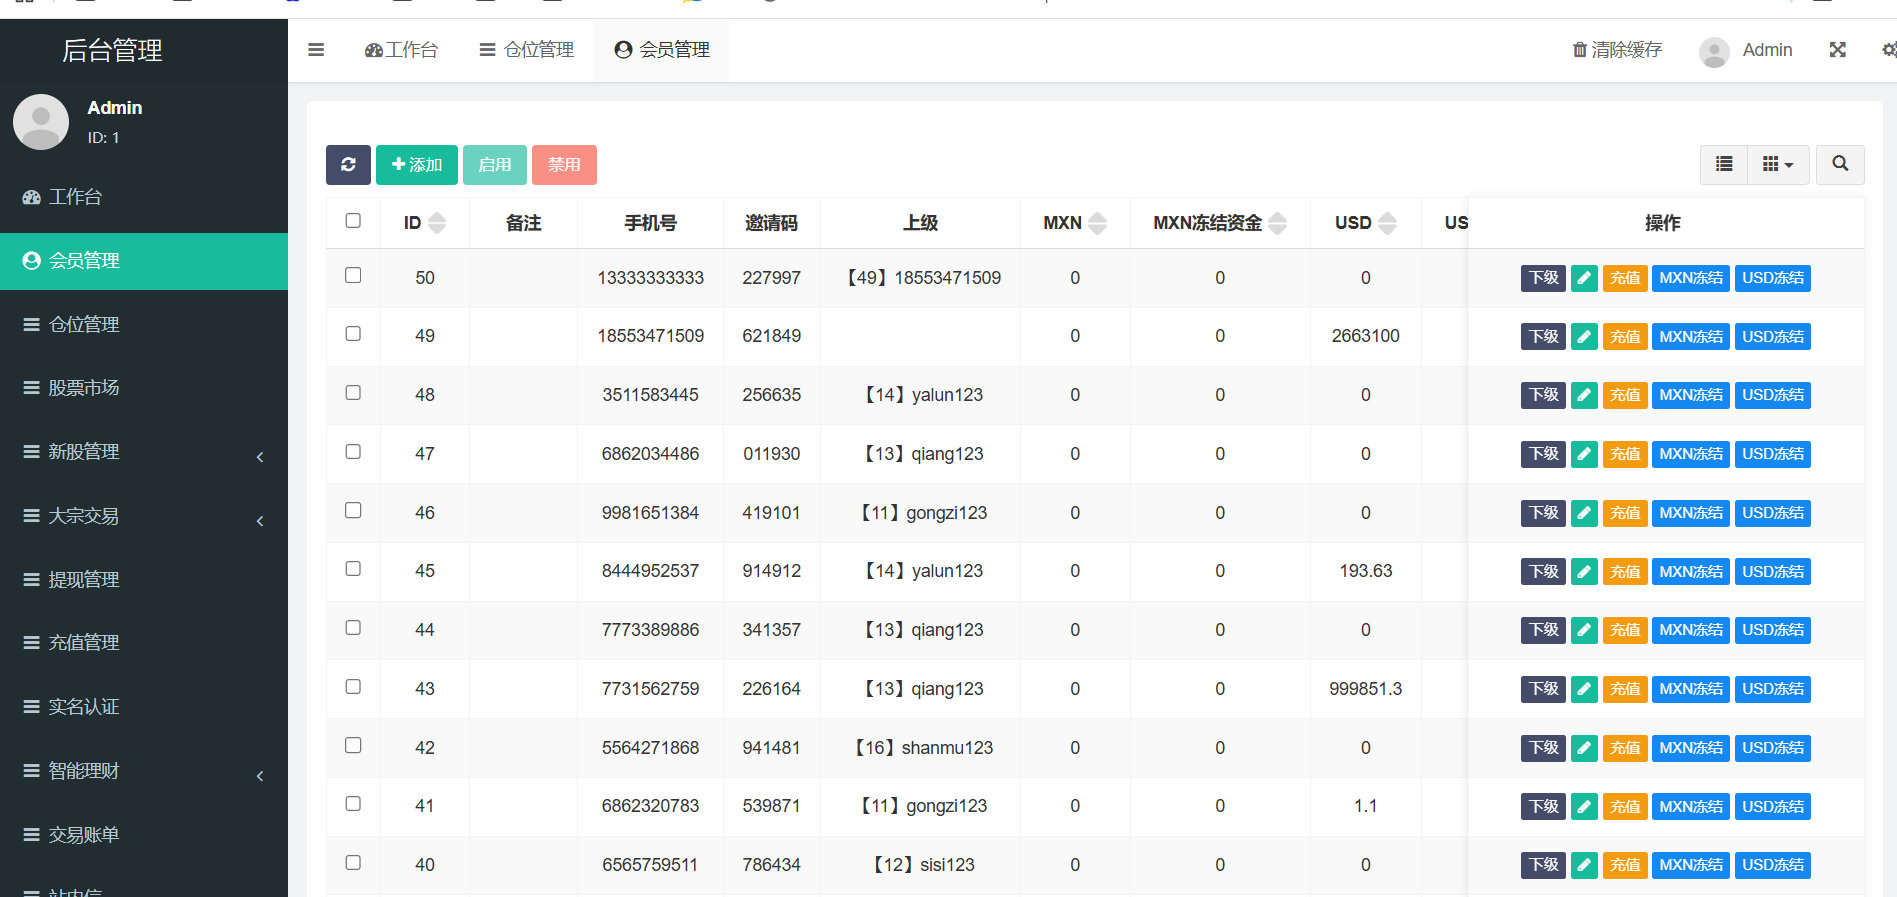The height and width of the screenshot is (897, 1897).
Task: Open the column grid dropdown button
Action: click(1778, 164)
